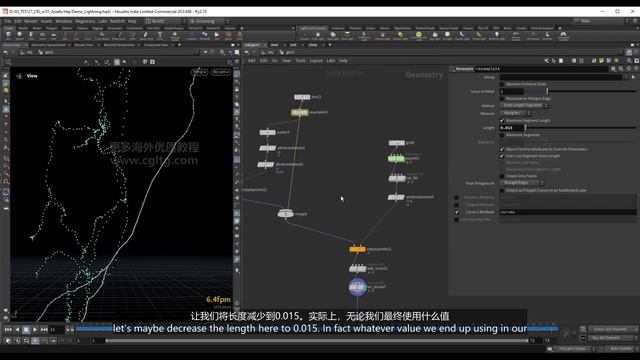Click the parameter gear settings icon
Screen dimensions: 640x360
point(613,69)
